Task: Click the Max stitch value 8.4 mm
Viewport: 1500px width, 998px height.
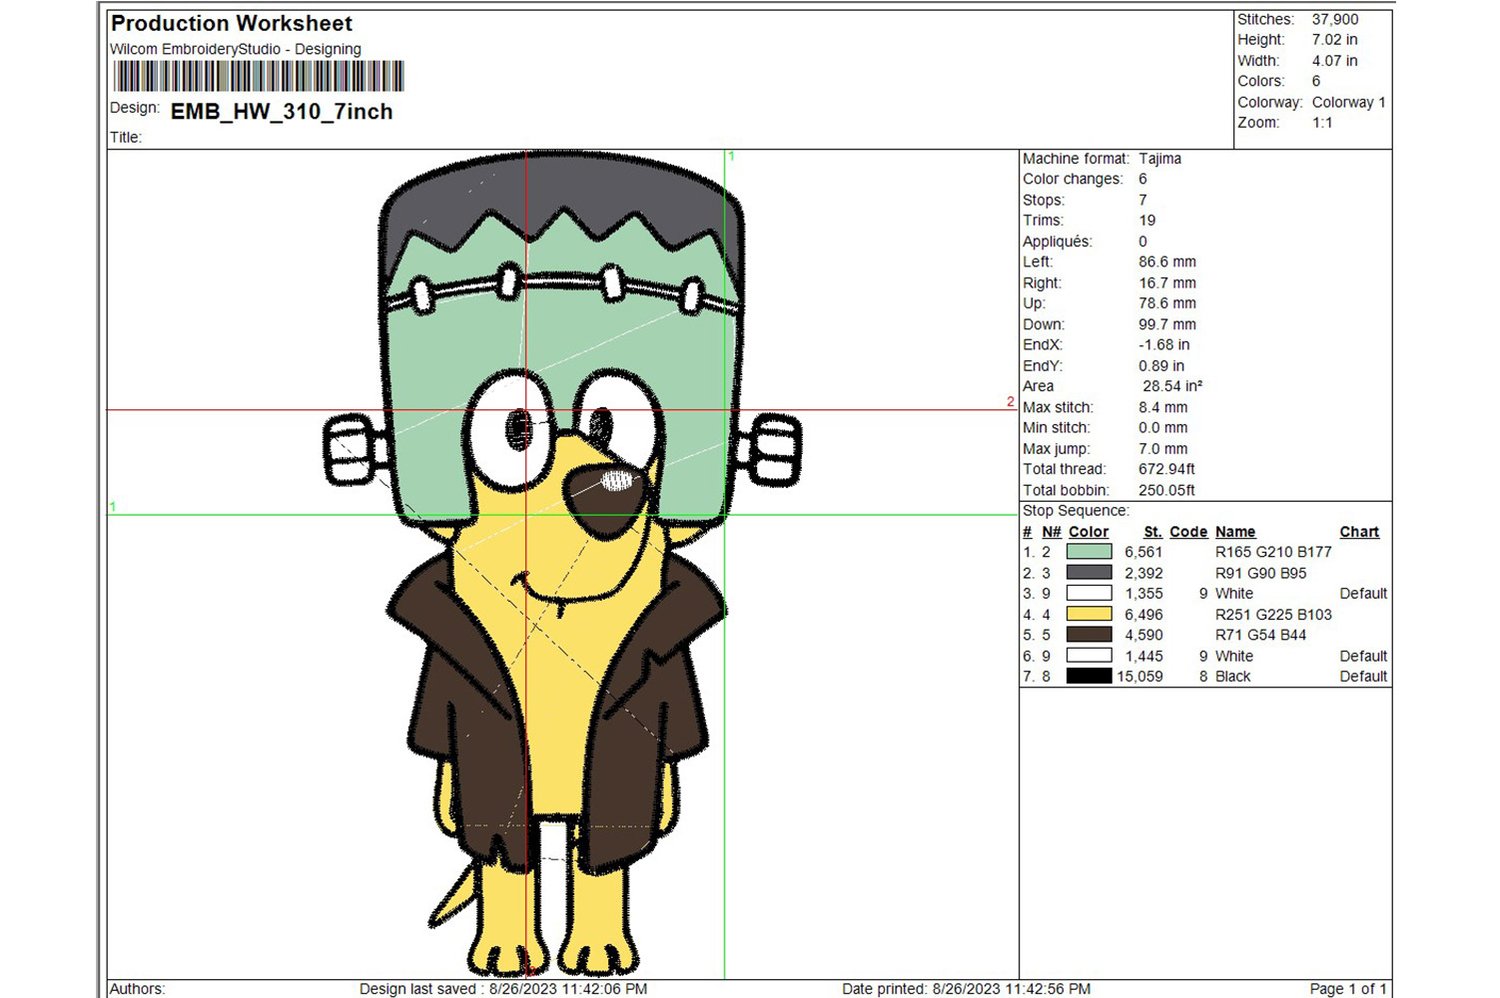Action: click(1163, 407)
